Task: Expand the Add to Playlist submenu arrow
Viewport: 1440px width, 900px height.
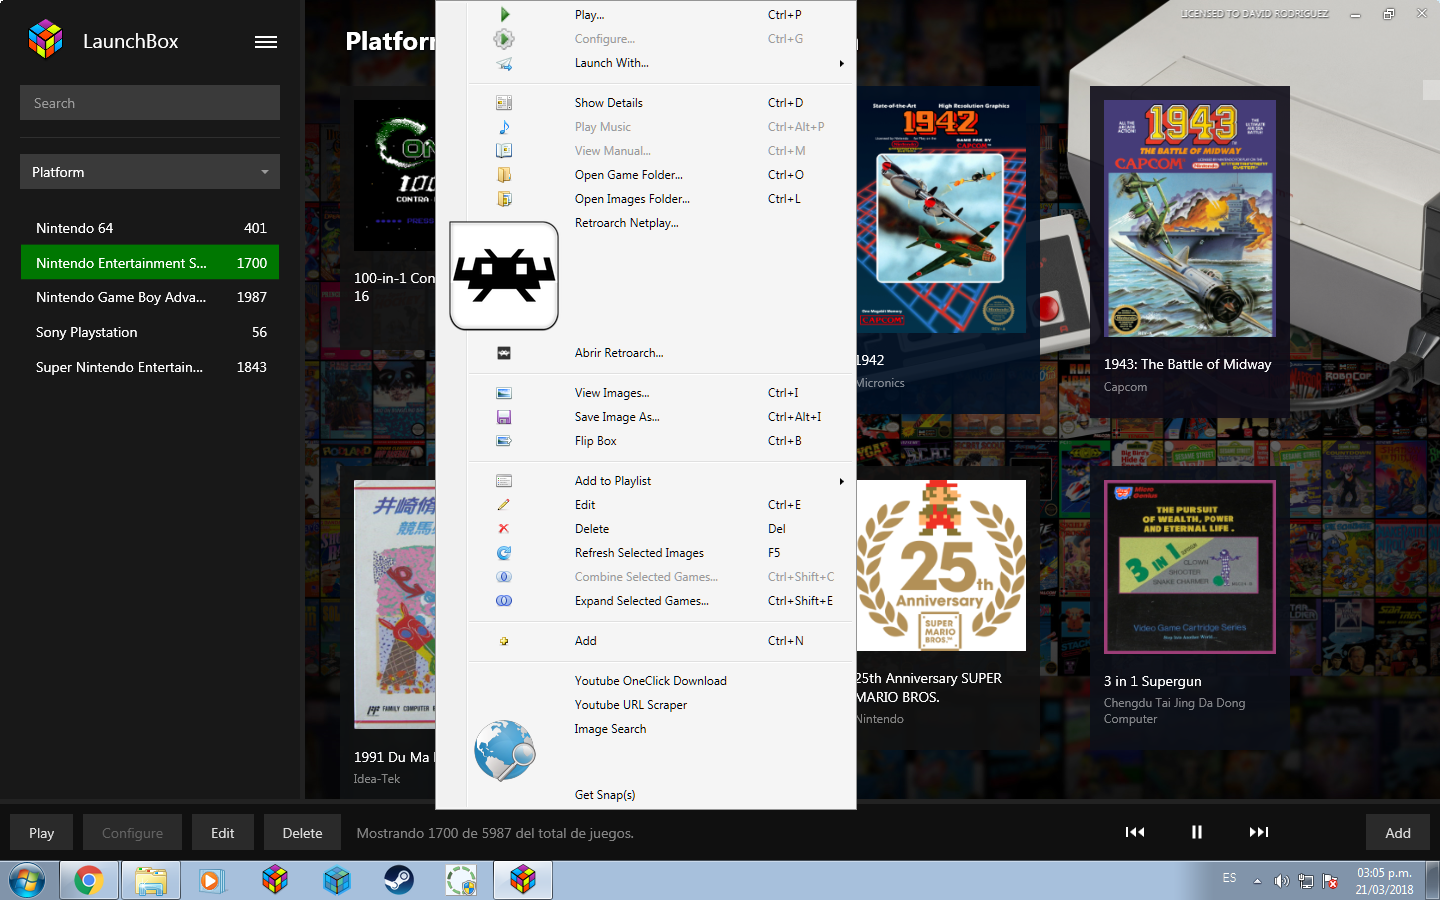Action: tap(842, 481)
